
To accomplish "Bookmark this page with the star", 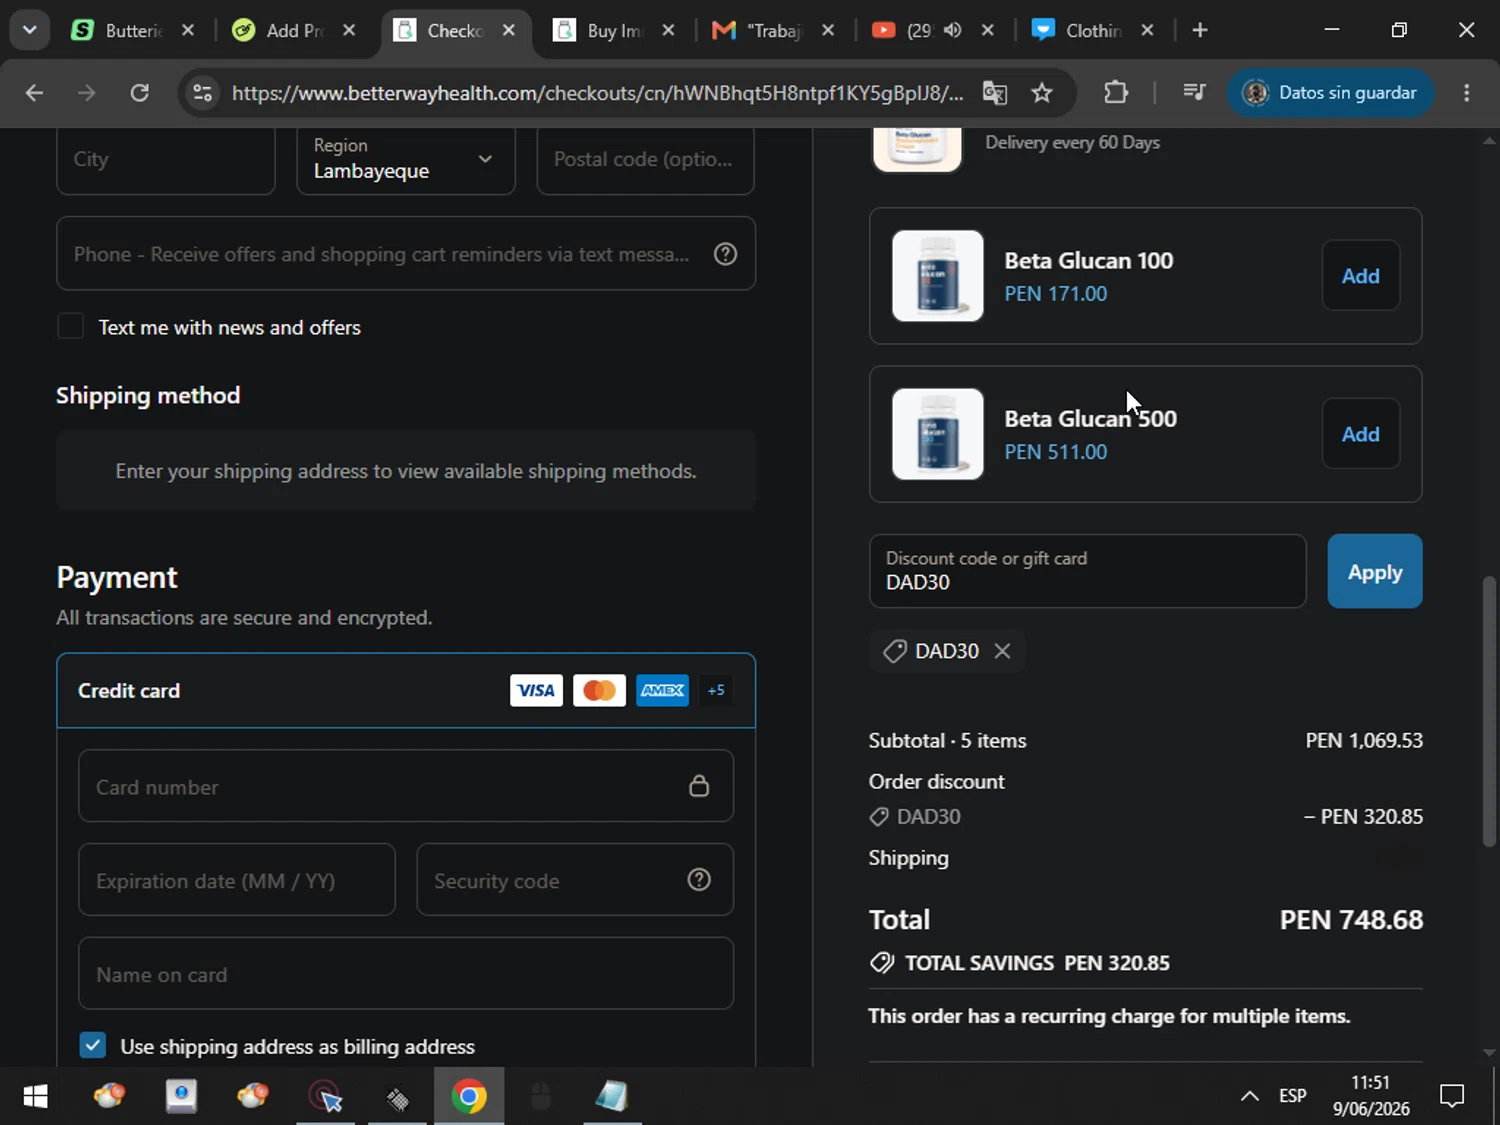I will (1042, 93).
